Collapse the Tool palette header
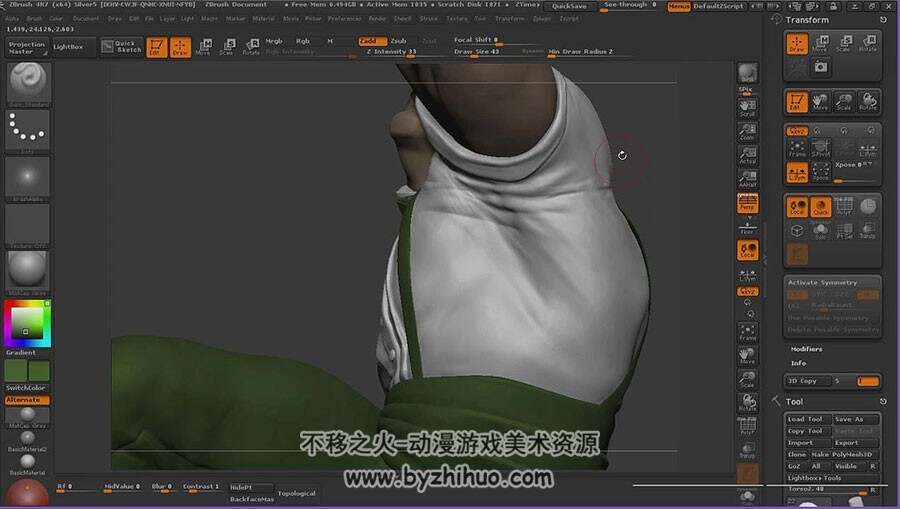Image resolution: width=900 pixels, height=509 pixels. 794,402
